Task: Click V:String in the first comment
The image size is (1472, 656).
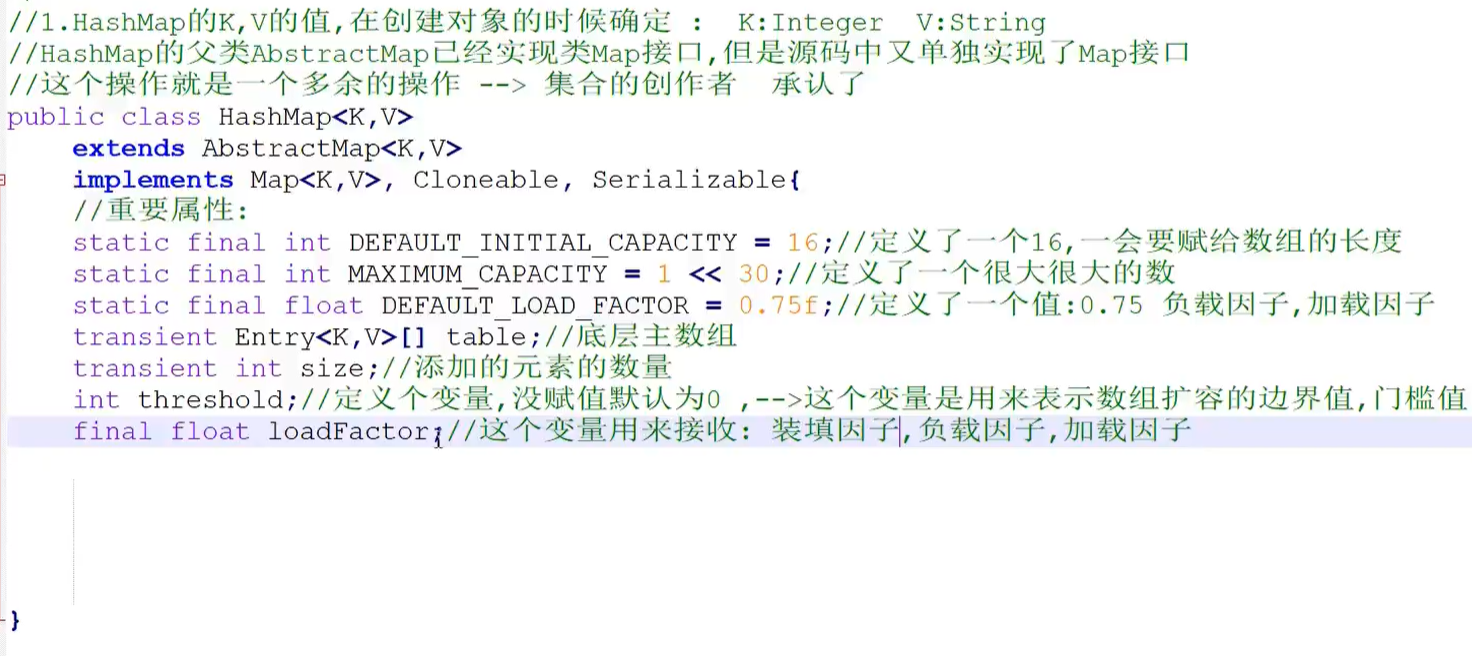Action: click(981, 22)
